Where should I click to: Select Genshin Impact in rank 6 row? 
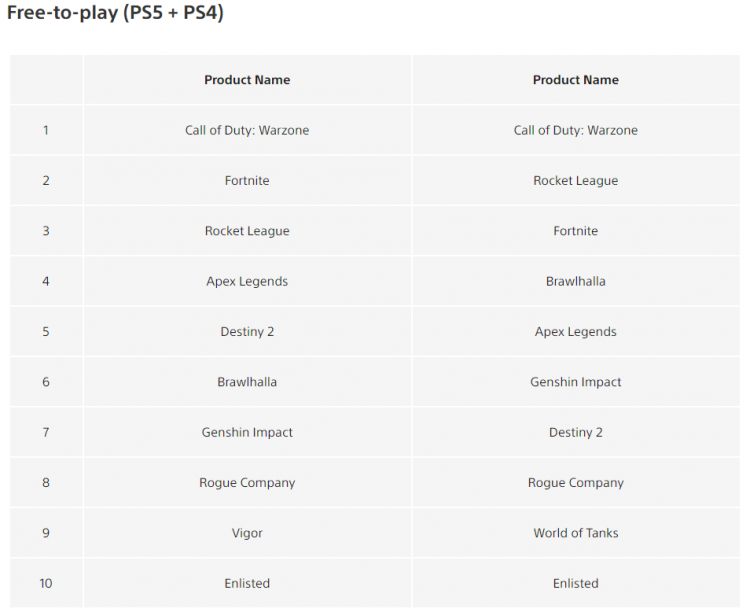[x=576, y=382]
